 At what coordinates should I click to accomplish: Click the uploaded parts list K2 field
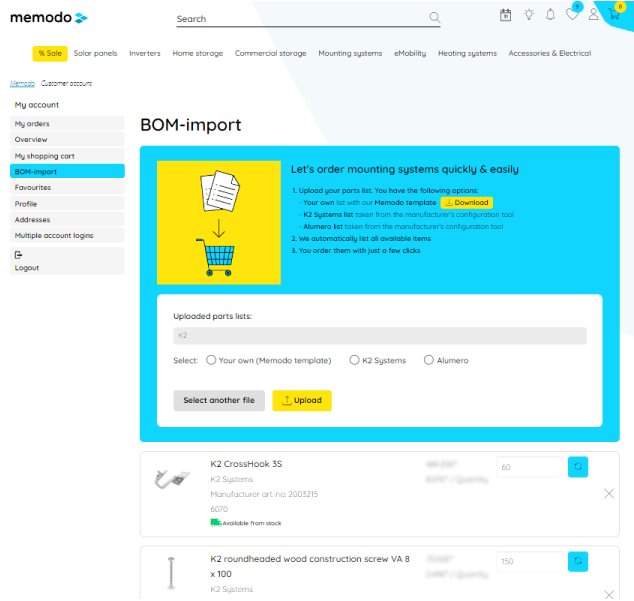(380, 335)
